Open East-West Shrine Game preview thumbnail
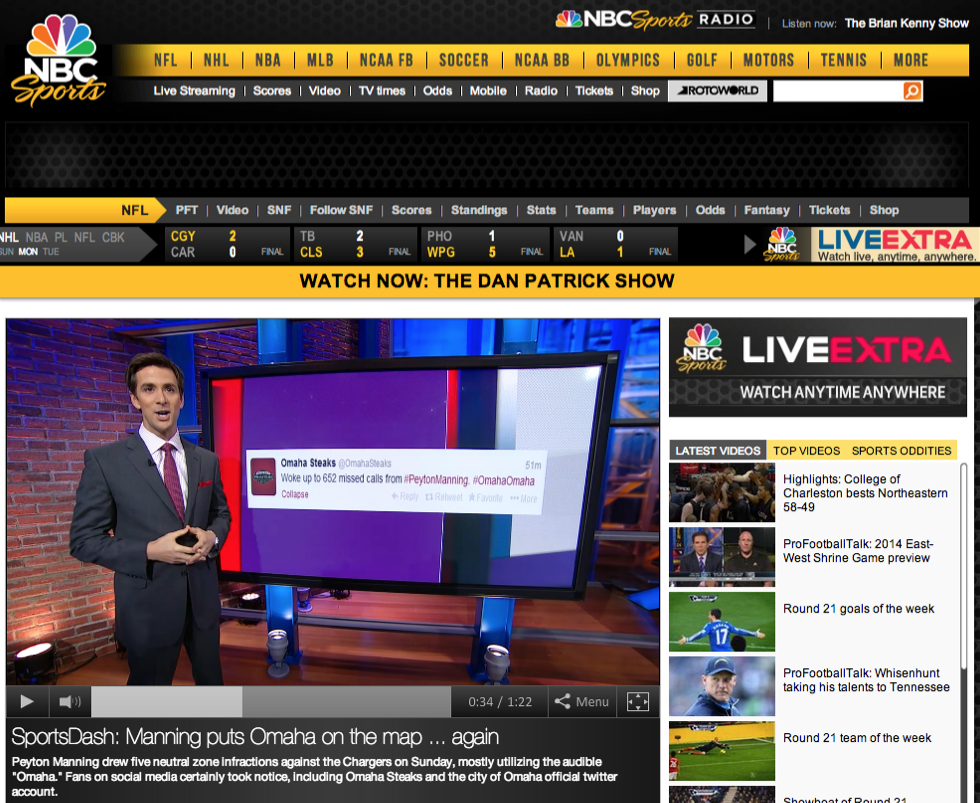 722,557
